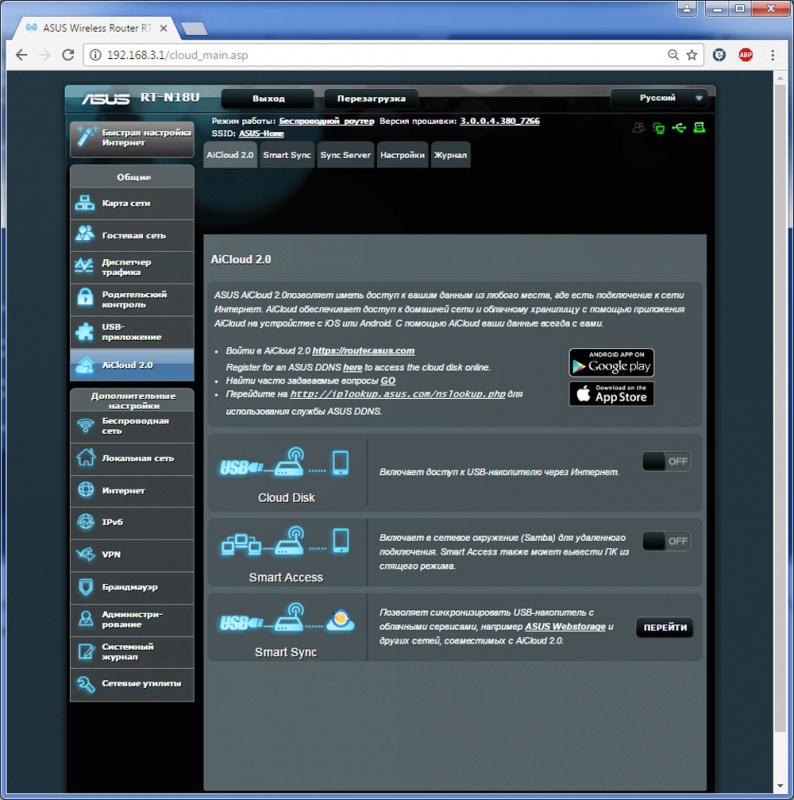
Task: Switch to Sync Server tab
Action: point(345,155)
